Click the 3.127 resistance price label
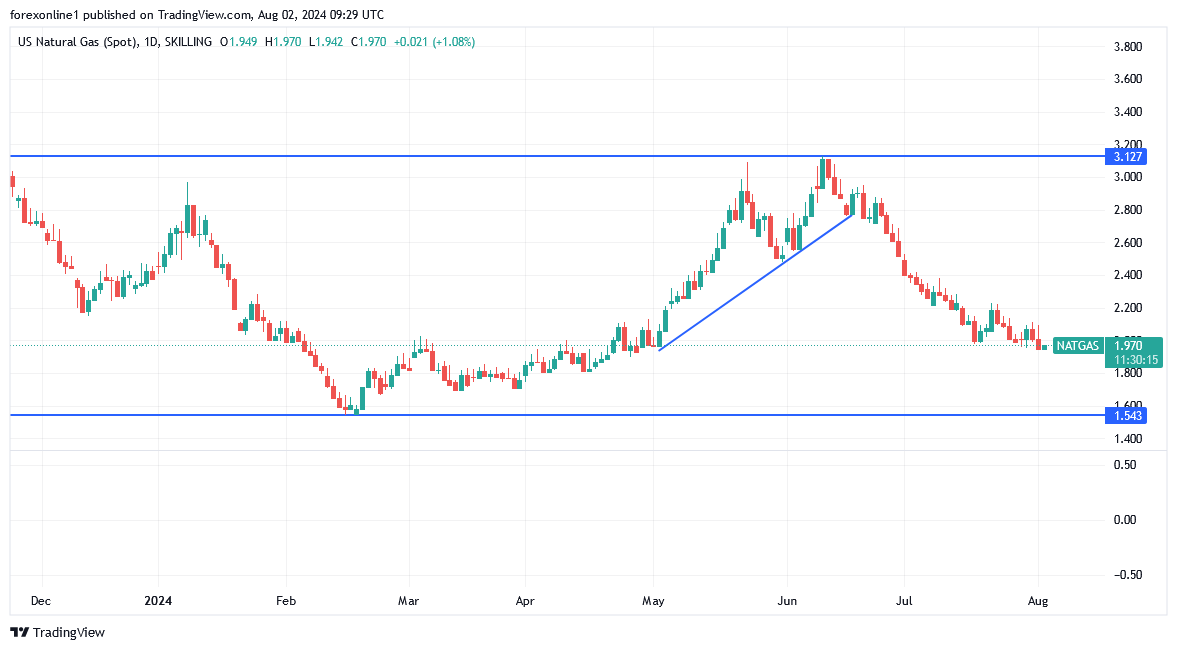1177x650 pixels. 1126,157
